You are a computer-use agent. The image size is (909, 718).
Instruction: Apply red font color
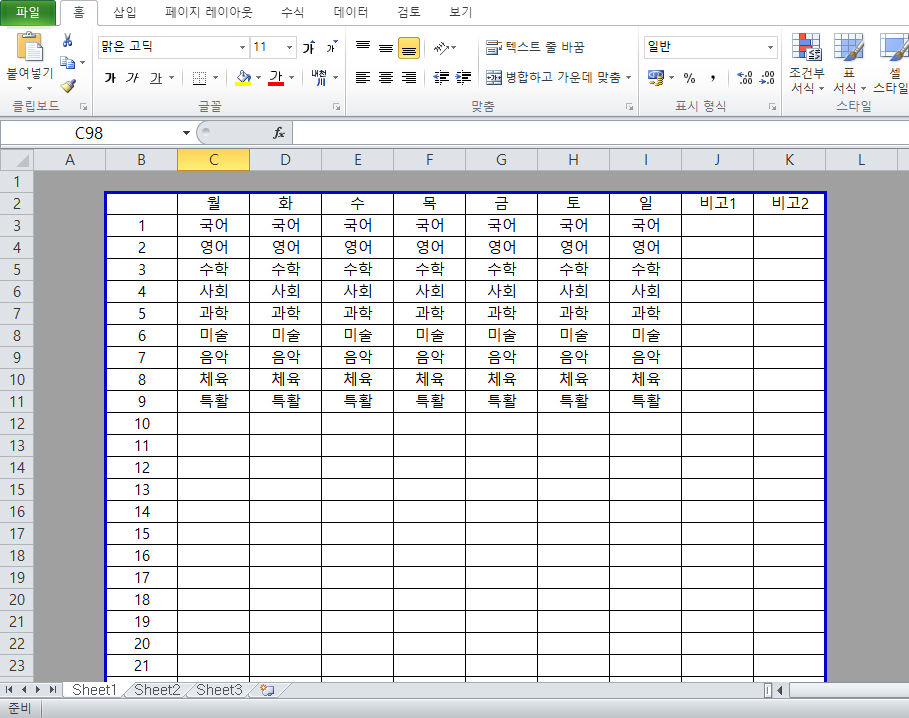pos(277,78)
